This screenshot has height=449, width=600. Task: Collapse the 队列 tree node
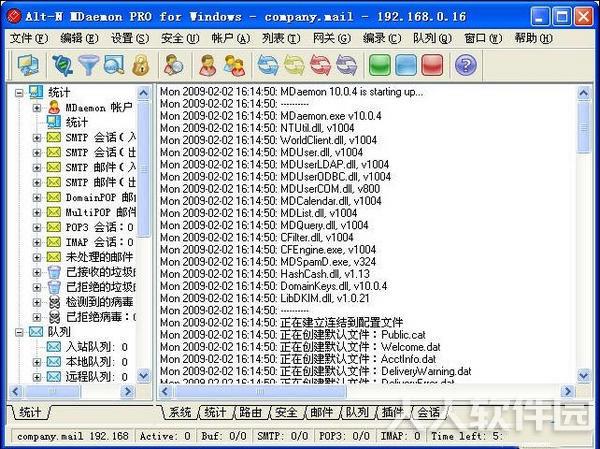19,332
